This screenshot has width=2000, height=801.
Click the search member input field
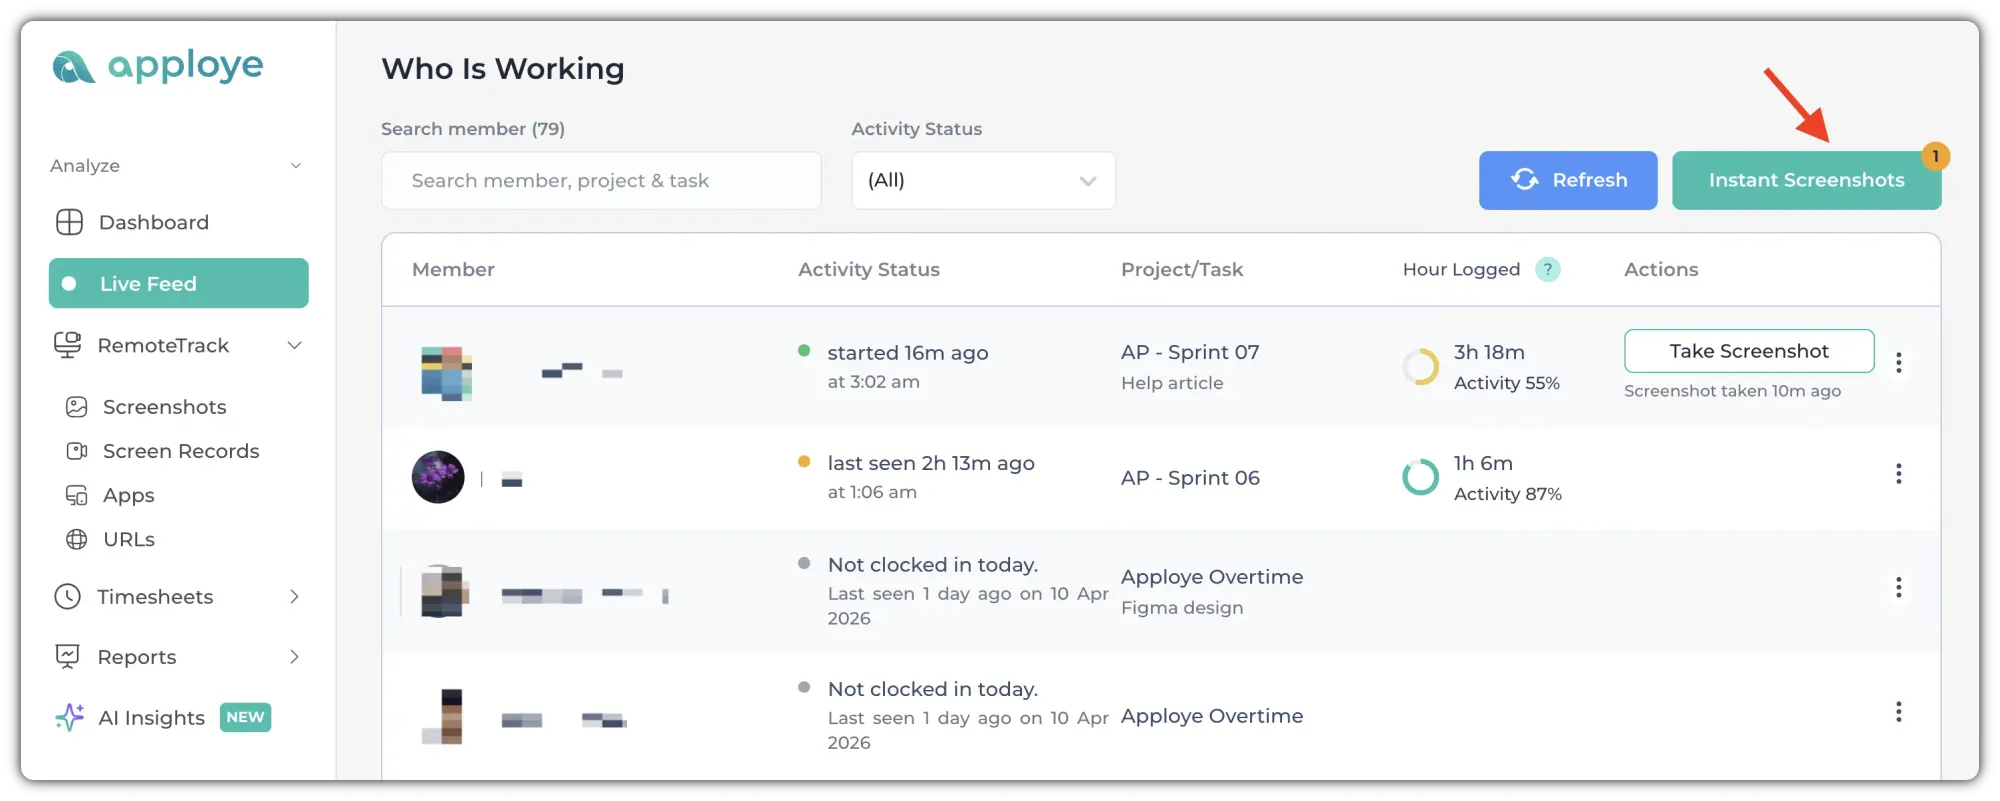(x=600, y=181)
